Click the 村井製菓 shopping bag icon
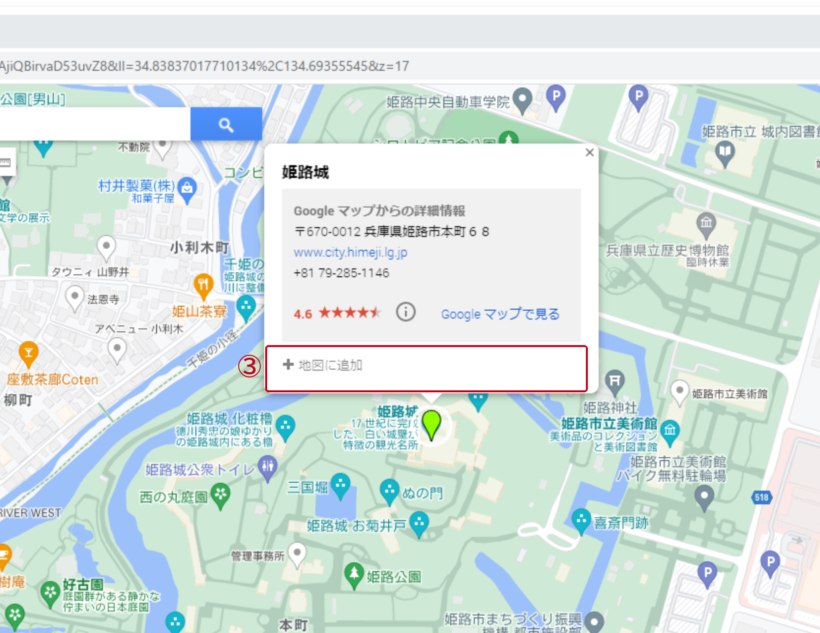820x633 pixels. 187,189
